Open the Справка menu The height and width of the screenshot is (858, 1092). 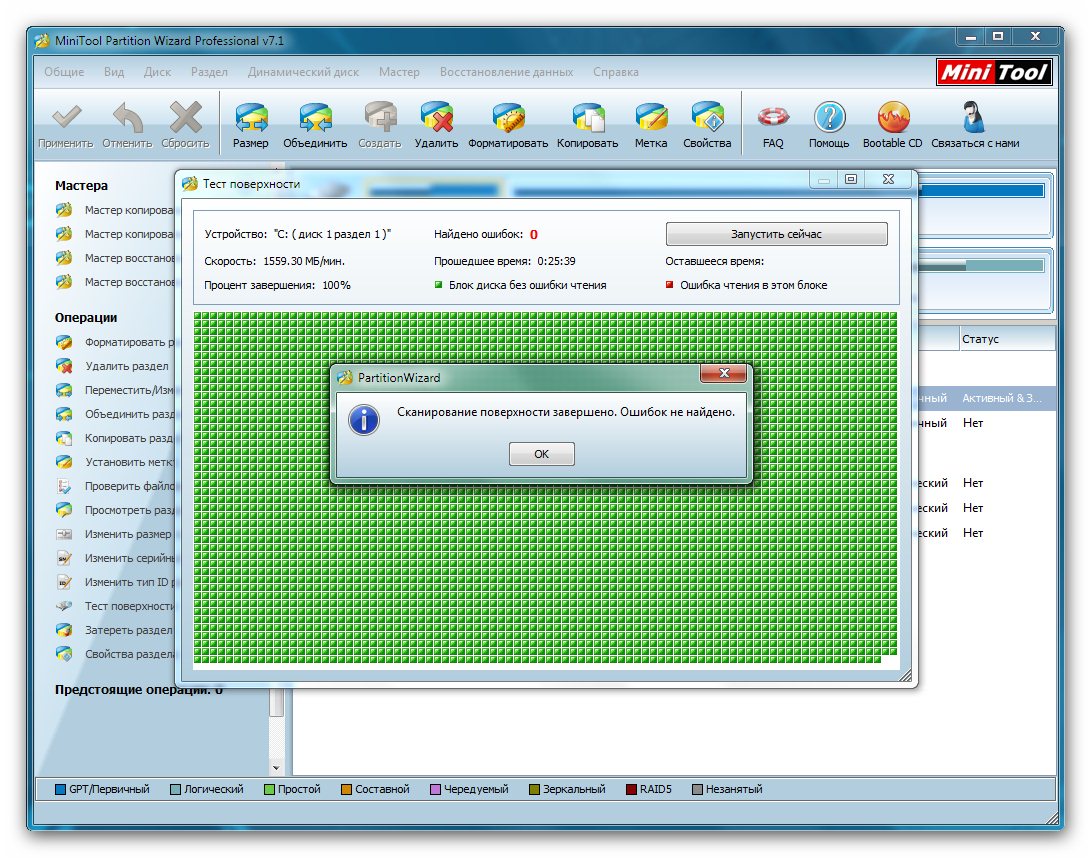click(615, 72)
